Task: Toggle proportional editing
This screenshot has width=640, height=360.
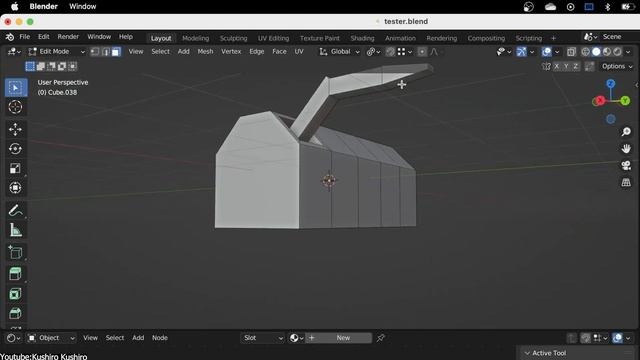Action: pyautogui.click(x=422, y=52)
